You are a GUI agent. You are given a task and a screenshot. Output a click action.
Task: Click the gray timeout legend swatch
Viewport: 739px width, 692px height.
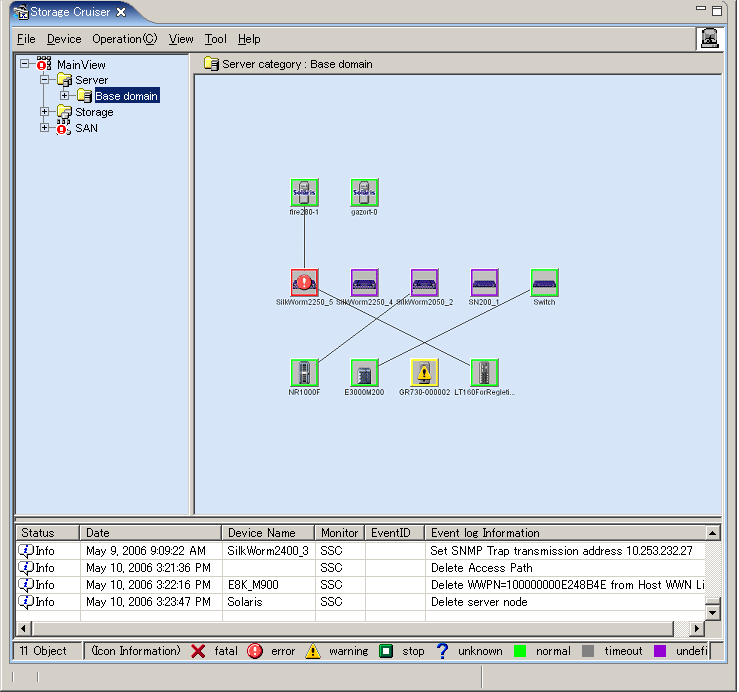[x=588, y=651]
